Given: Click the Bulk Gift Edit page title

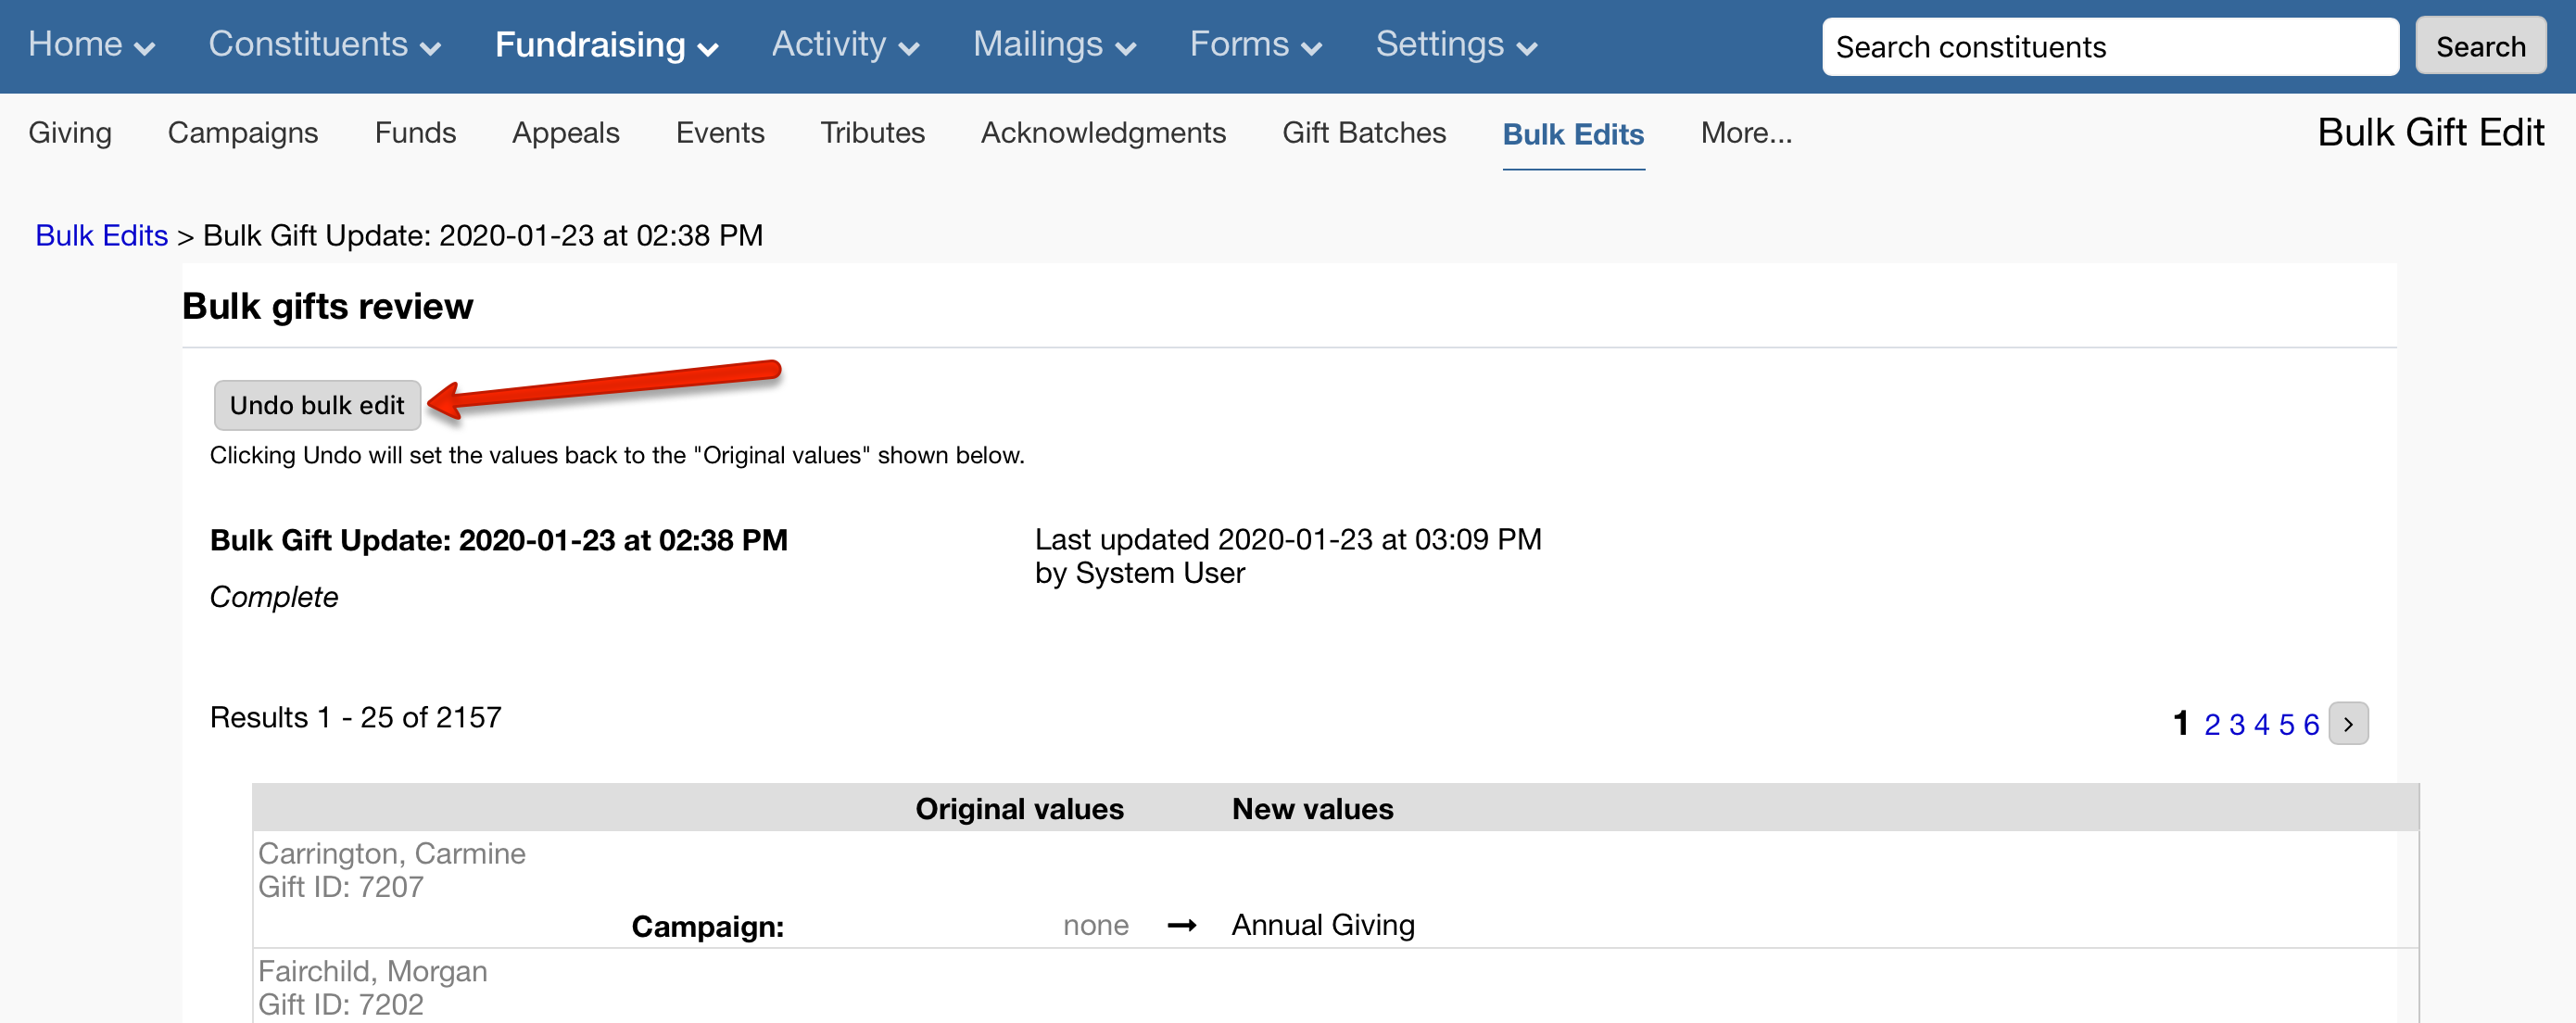Looking at the screenshot, I should [2430, 132].
